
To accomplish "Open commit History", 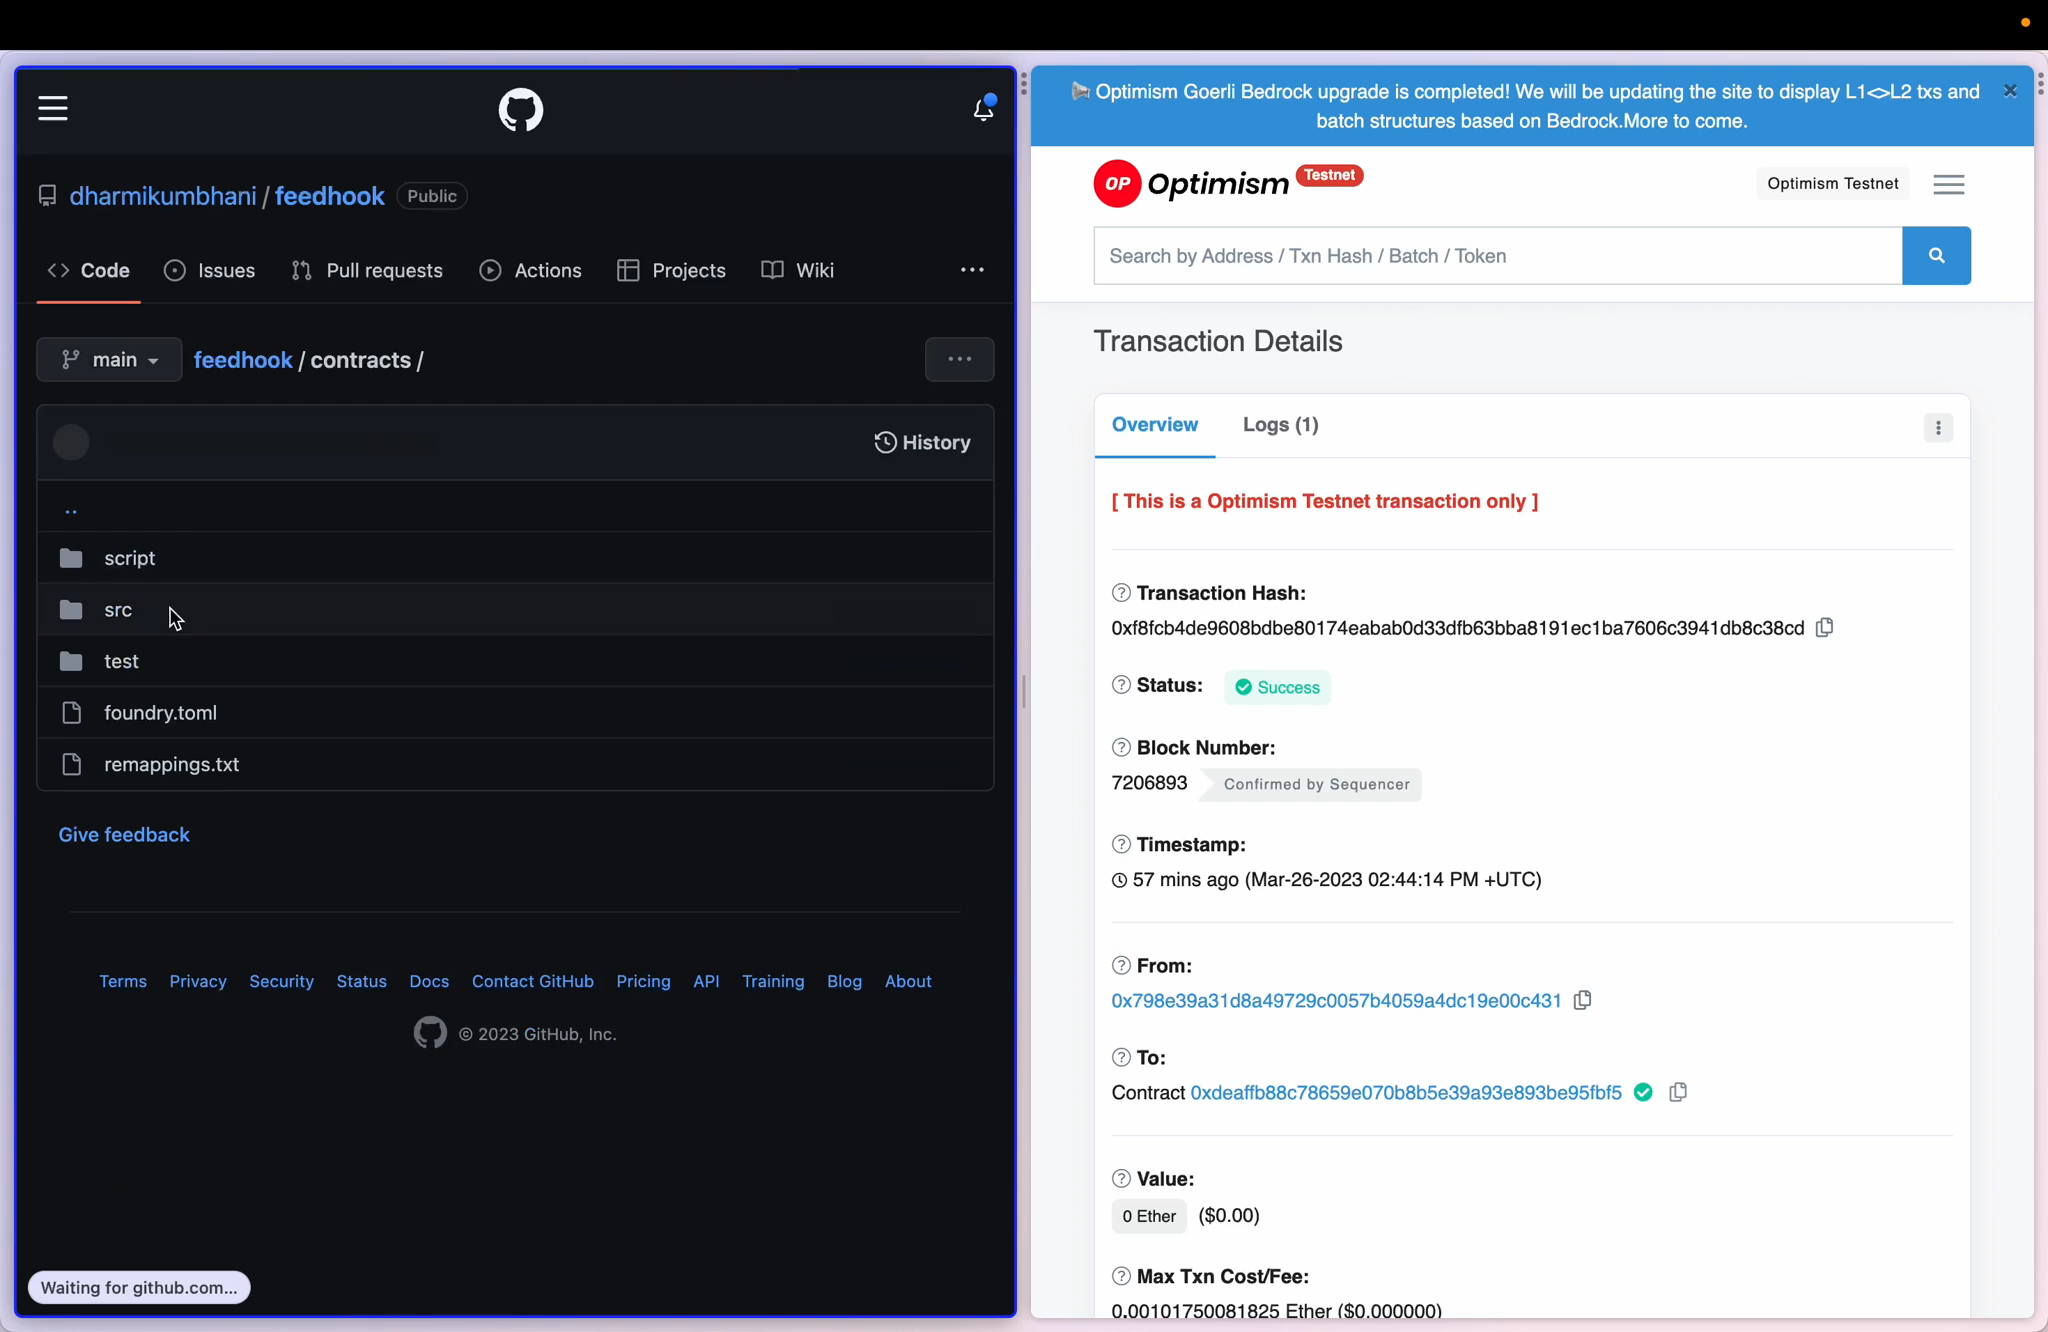I will pos(922,442).
